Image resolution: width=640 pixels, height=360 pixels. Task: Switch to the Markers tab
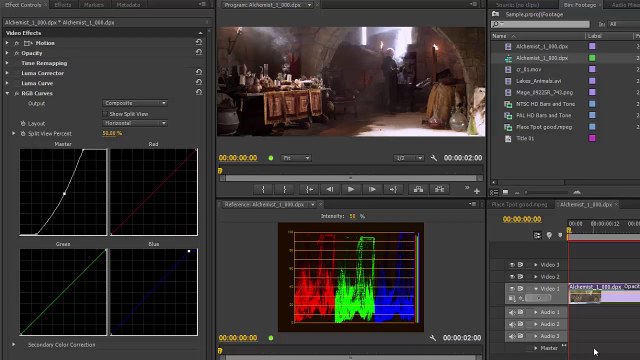coord(93,5)
